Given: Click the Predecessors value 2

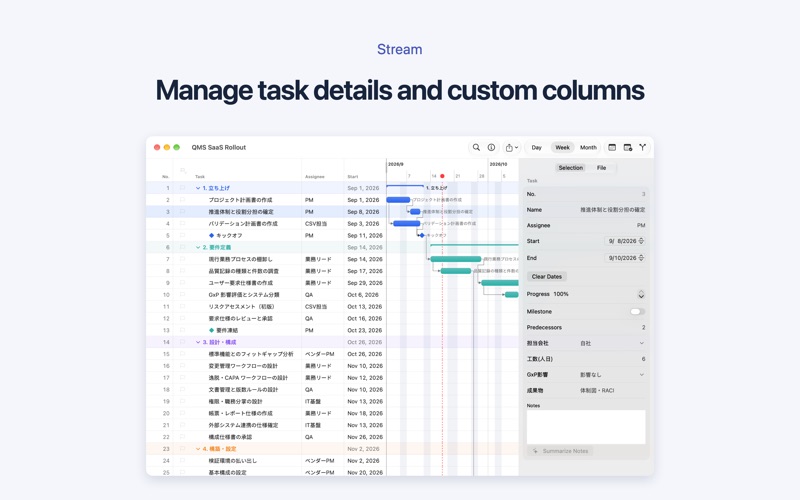Looking at the screenshot, I should [x=643, y=328].
